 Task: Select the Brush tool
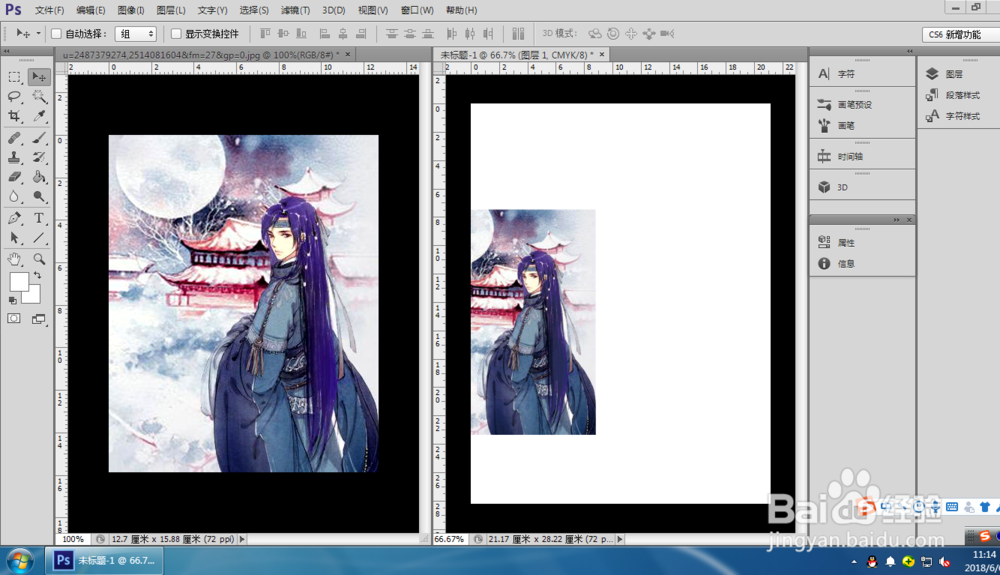39,138
